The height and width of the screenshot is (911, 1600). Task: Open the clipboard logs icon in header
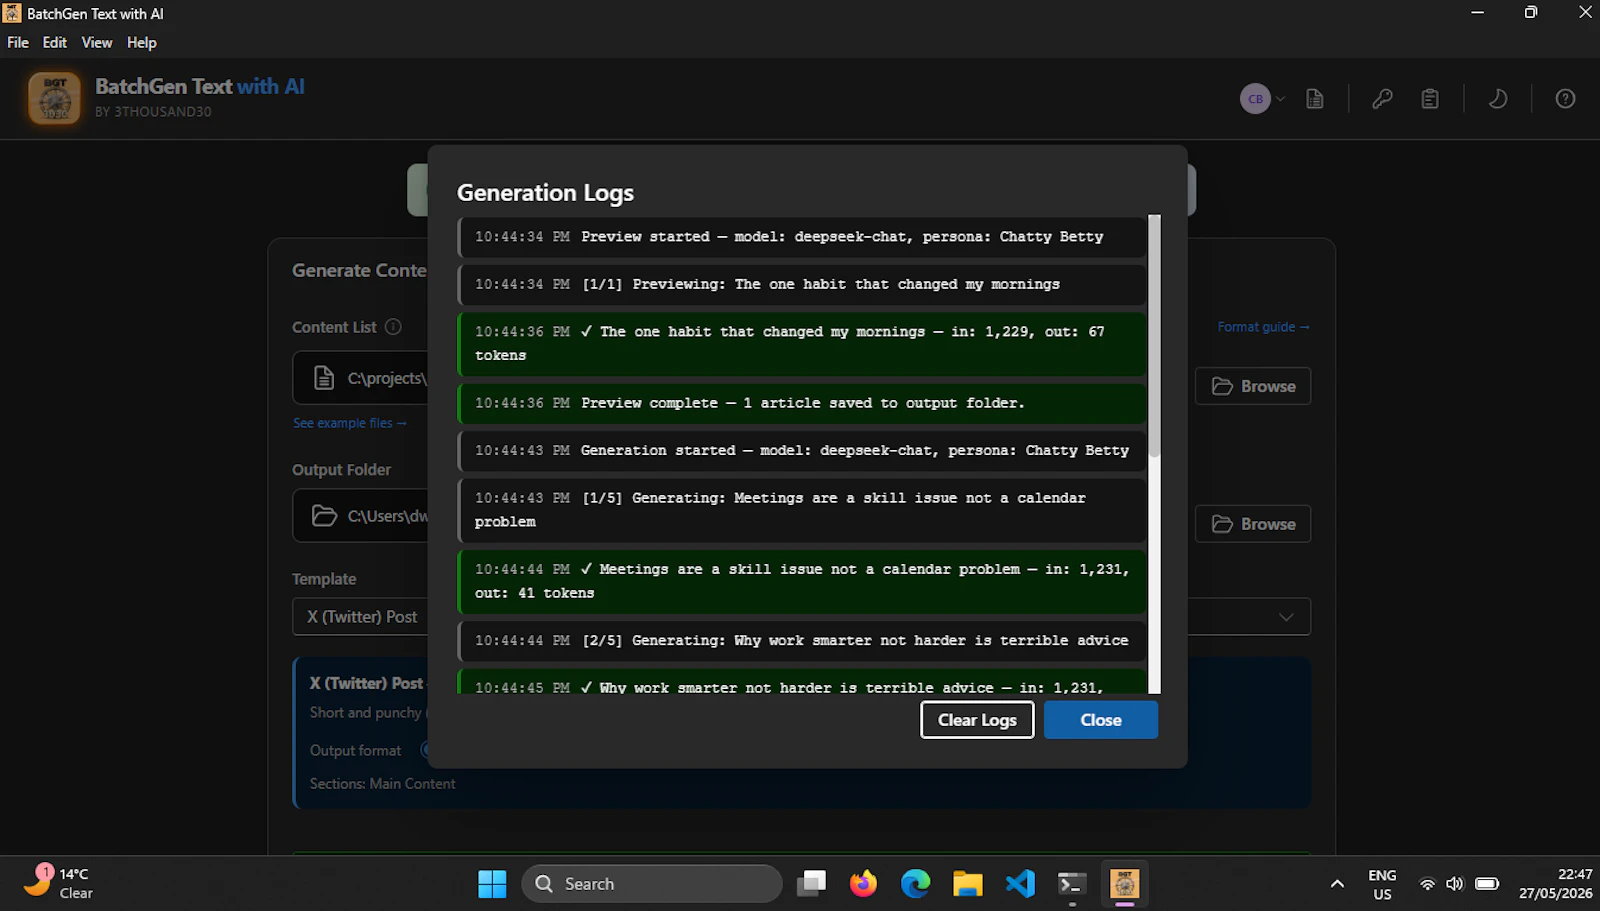coord(1430,99)
